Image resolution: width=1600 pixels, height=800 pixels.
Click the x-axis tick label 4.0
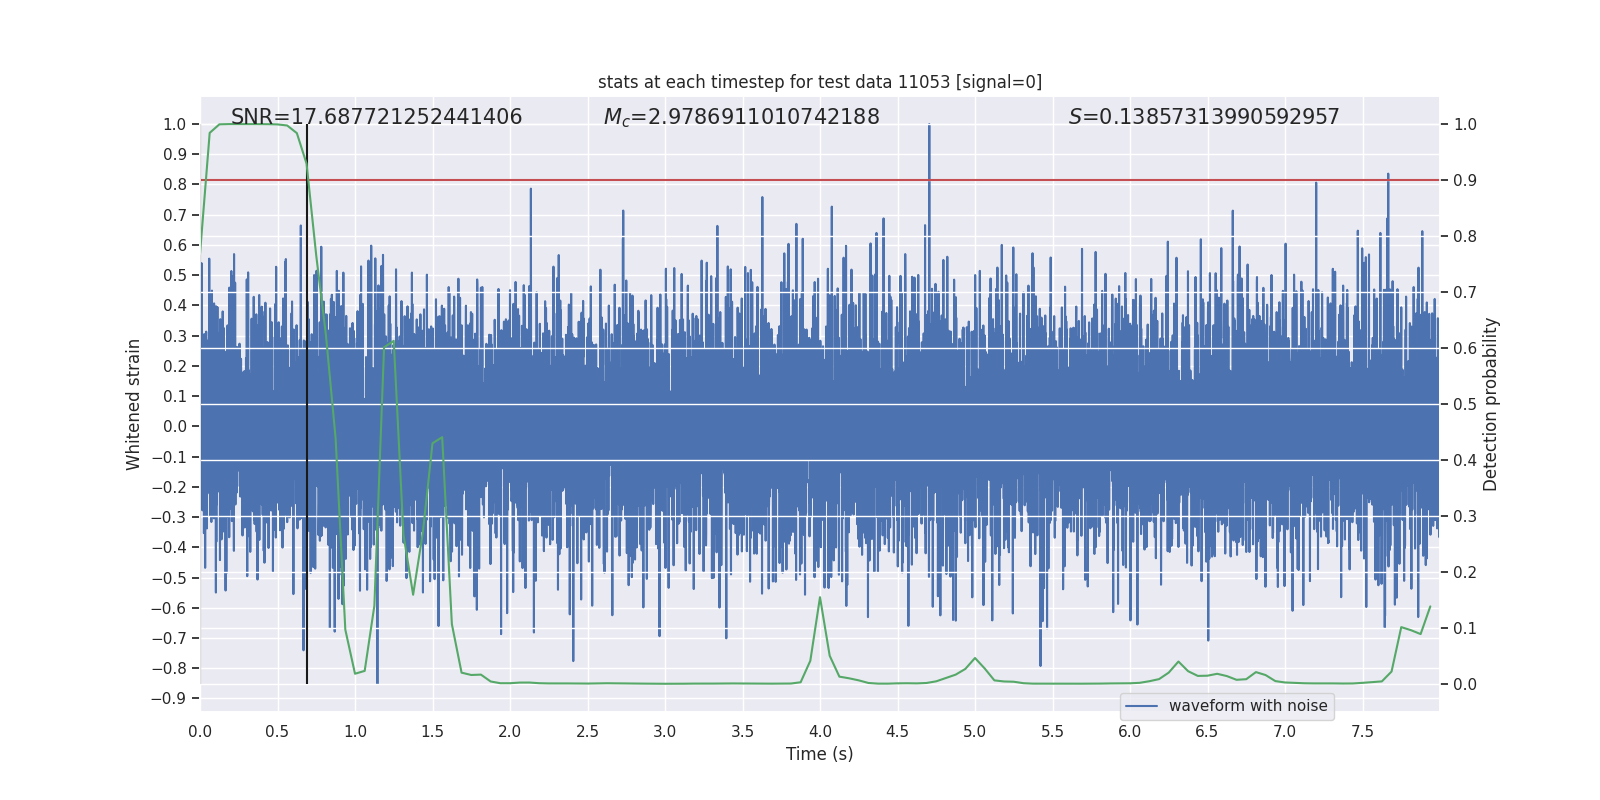[820, 731]
